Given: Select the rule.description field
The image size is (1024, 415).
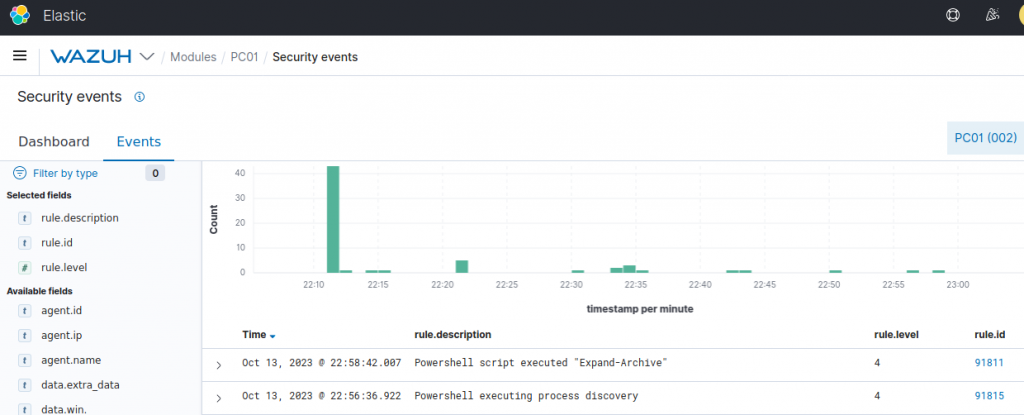Looking at the screenshot, I should [79, 218].
